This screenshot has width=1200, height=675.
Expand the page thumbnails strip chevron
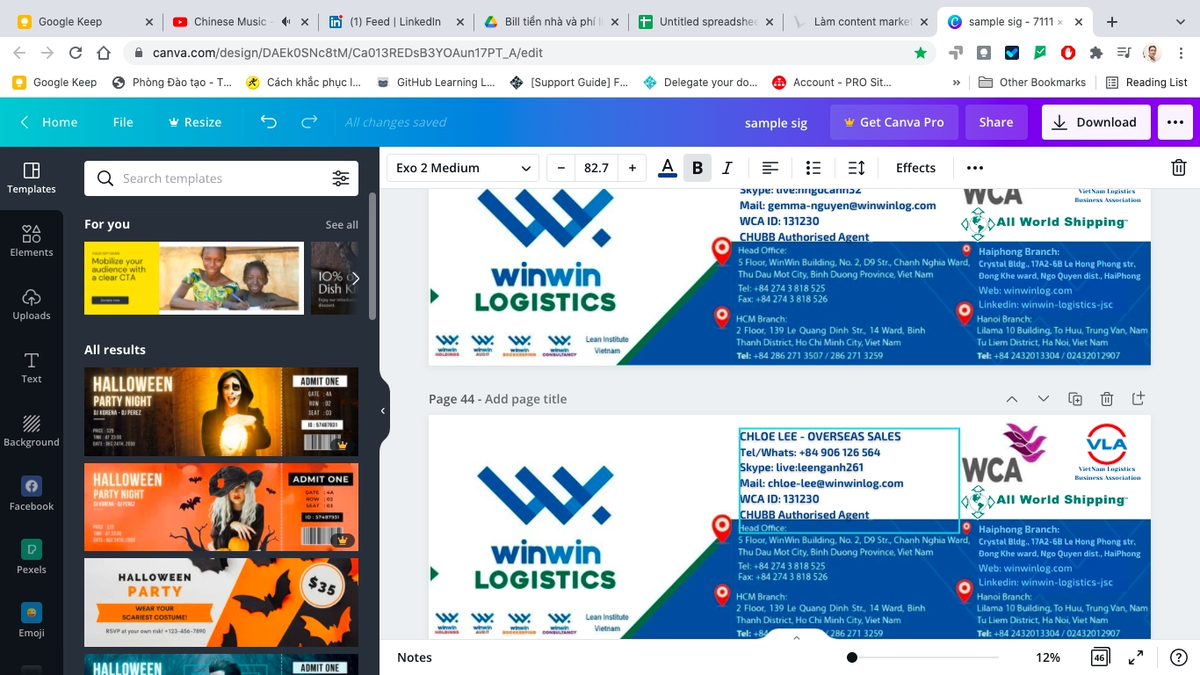coord(796,637)
